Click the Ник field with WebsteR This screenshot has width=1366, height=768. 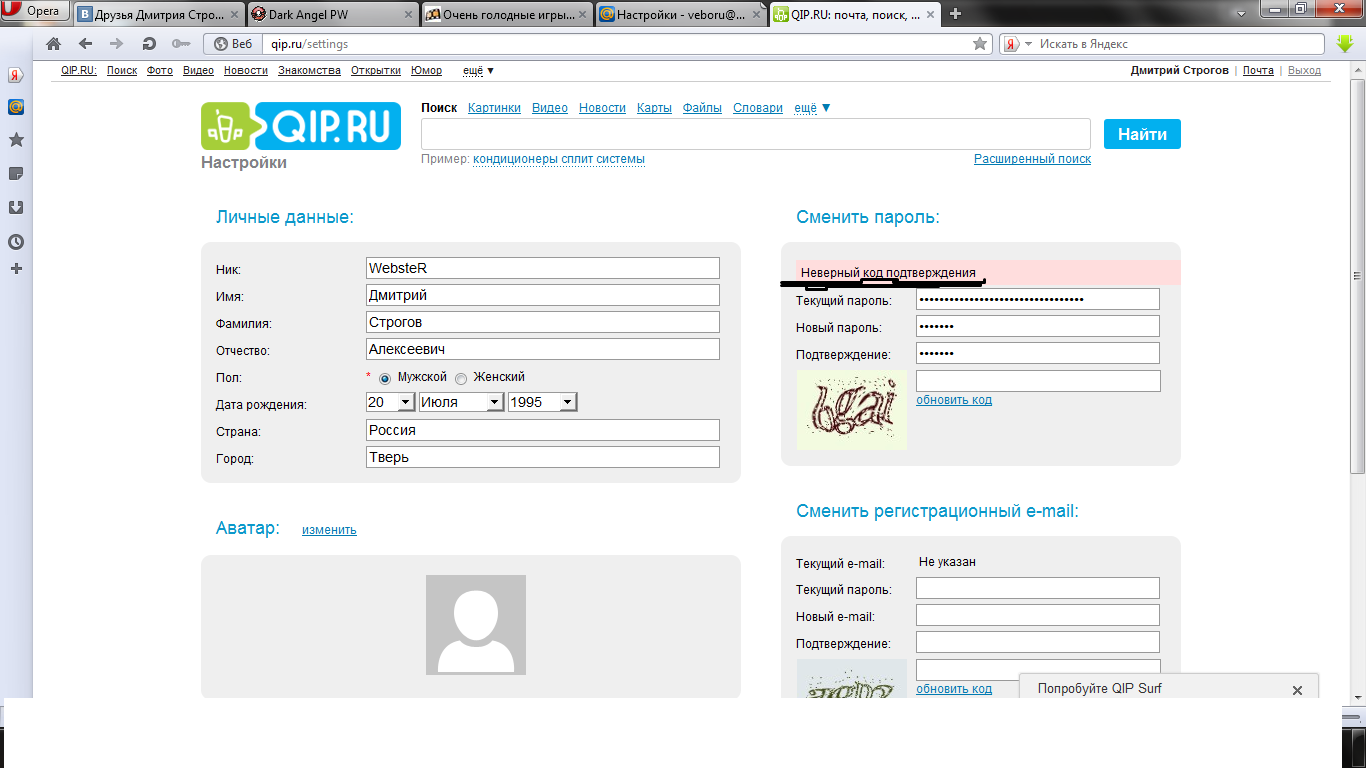[543, 268]
